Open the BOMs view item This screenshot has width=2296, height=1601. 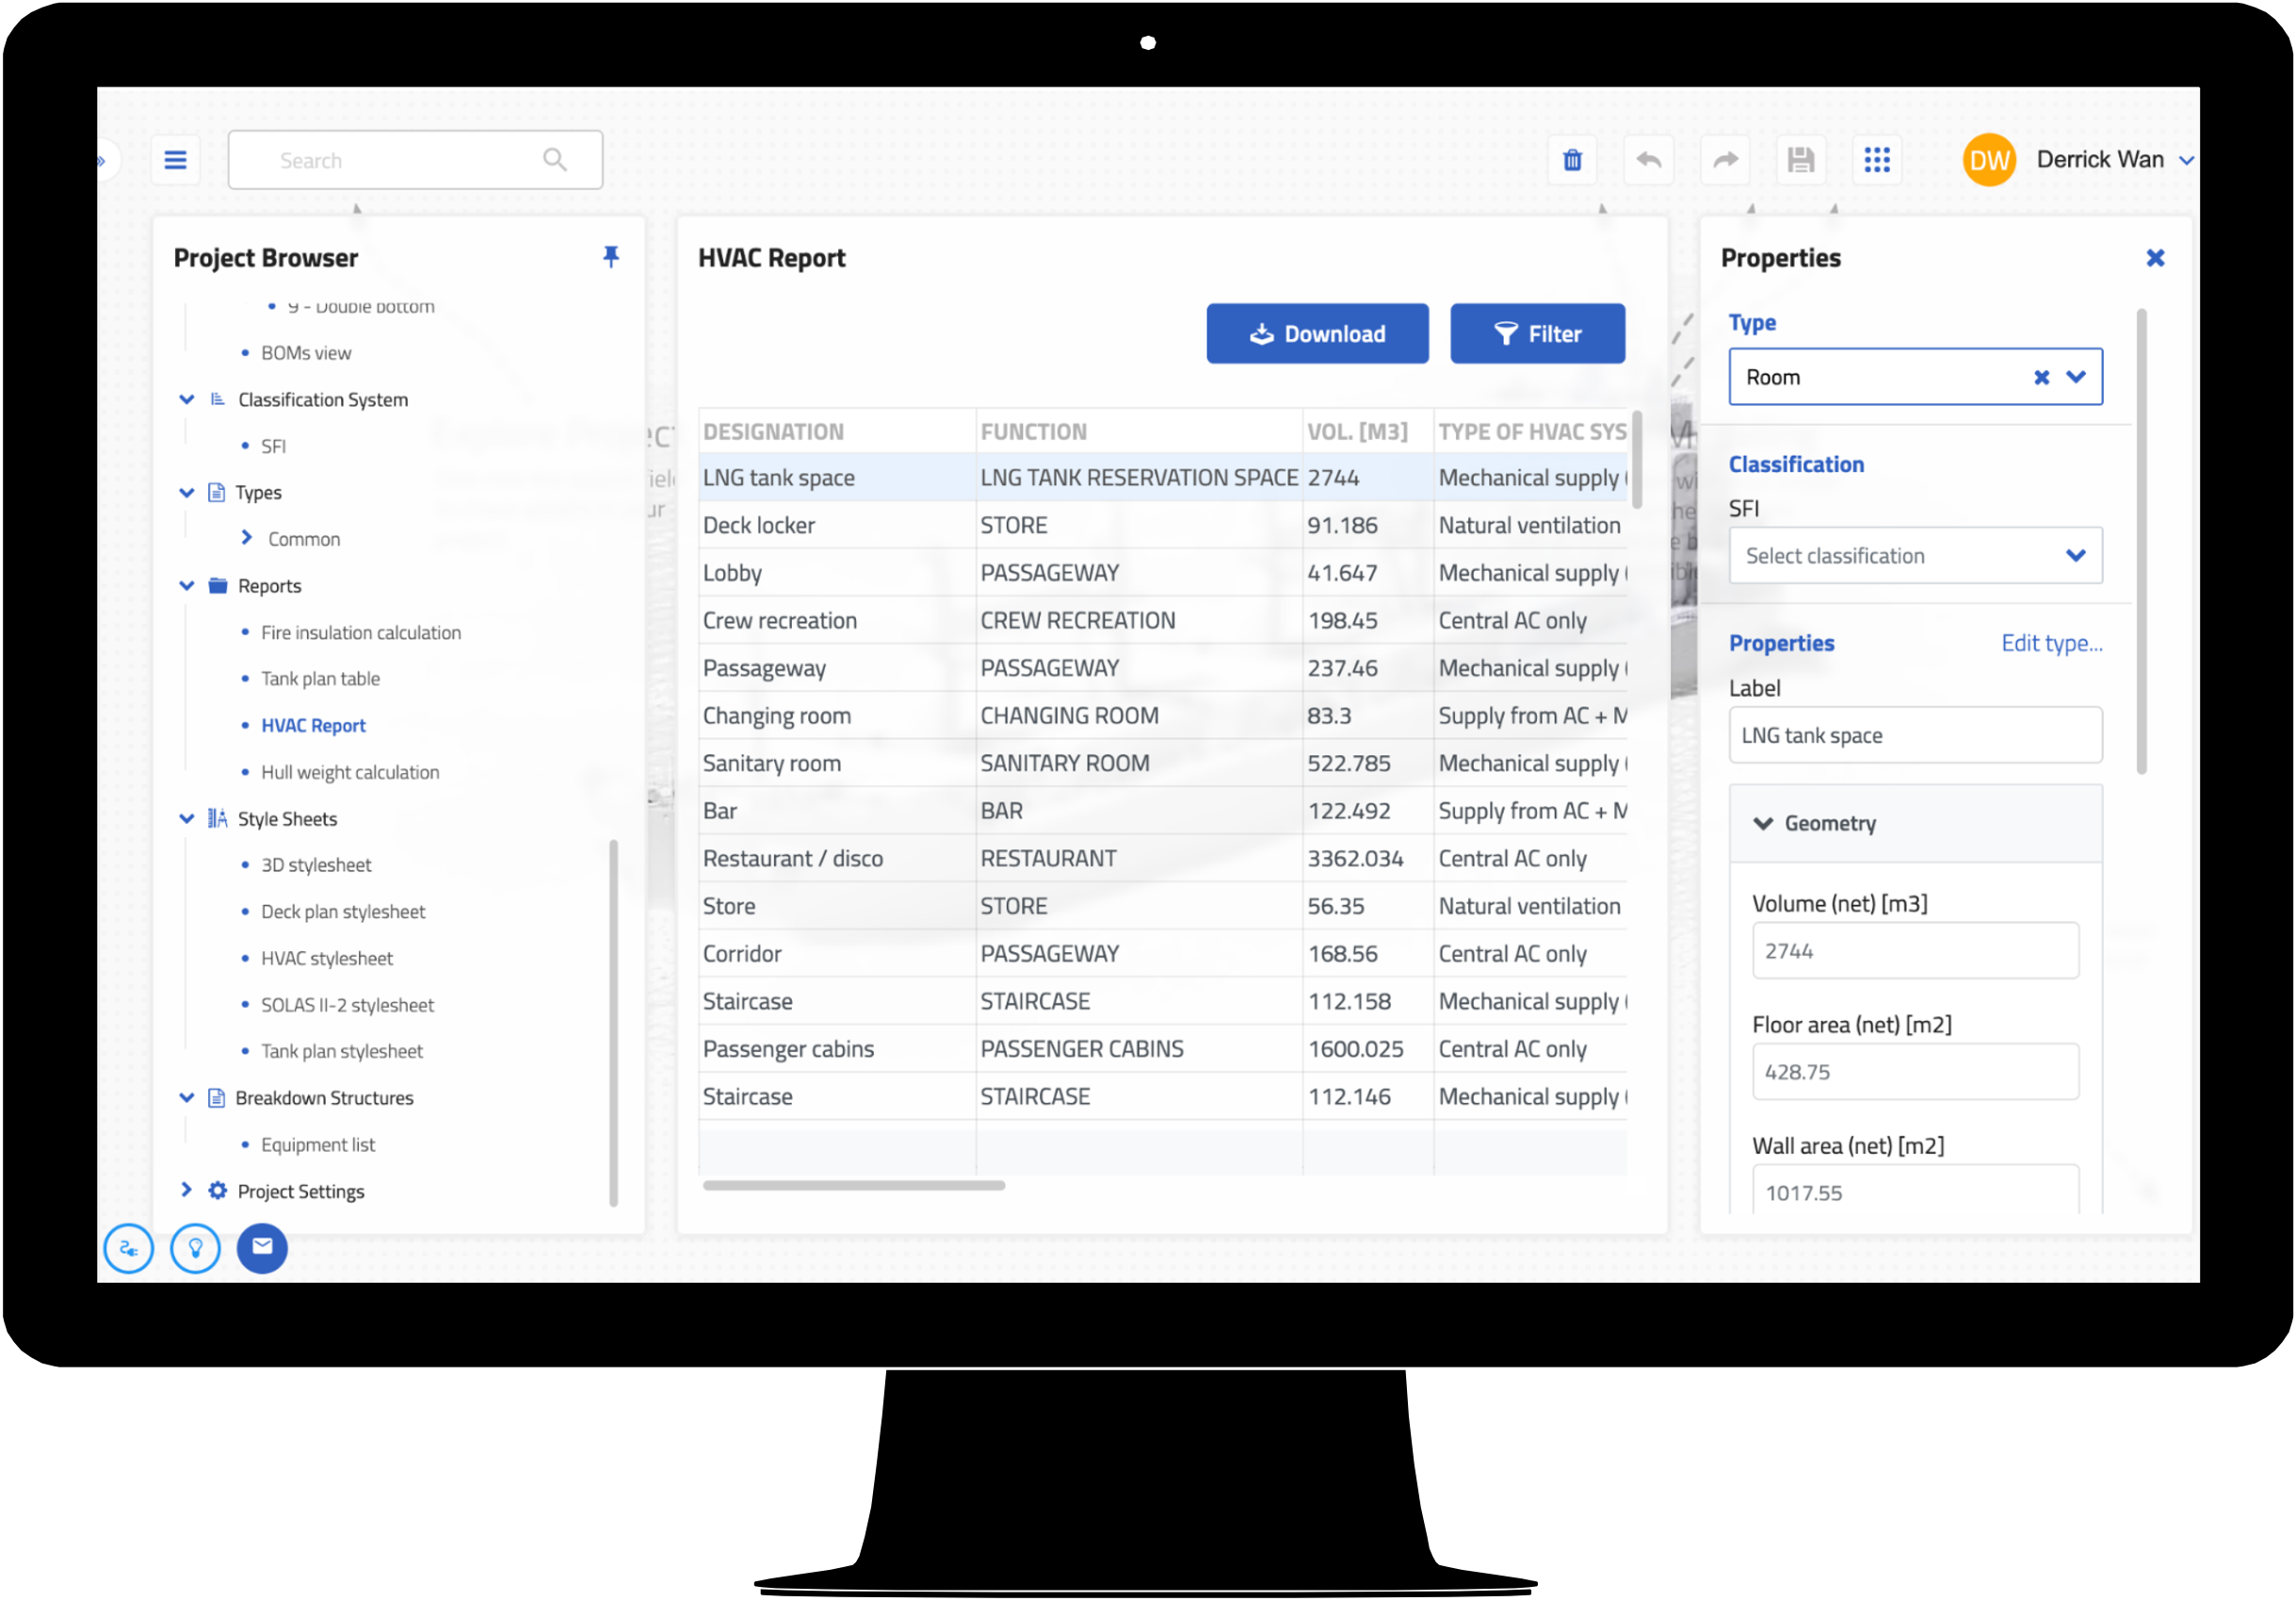point(306,353)
